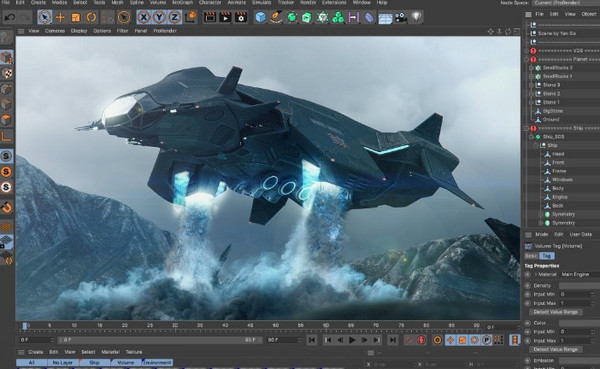Collapse the Ship group separator
The width and height of the screenshot is (600, 369).
(527, 128)
